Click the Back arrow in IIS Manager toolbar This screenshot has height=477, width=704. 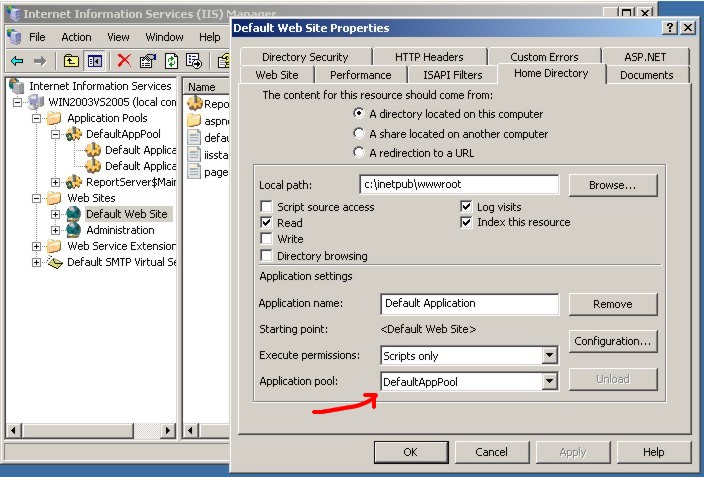tap(17, 61)
